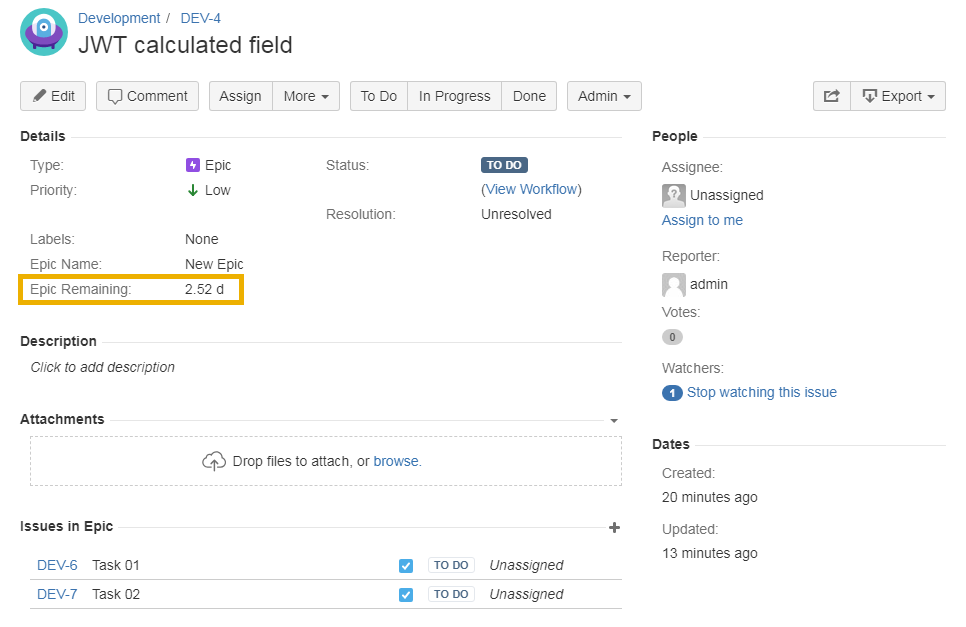The width and height of the screenshot is (966, 627).
Task: Expand the Attachments options arrow
Action: [614, 421]
